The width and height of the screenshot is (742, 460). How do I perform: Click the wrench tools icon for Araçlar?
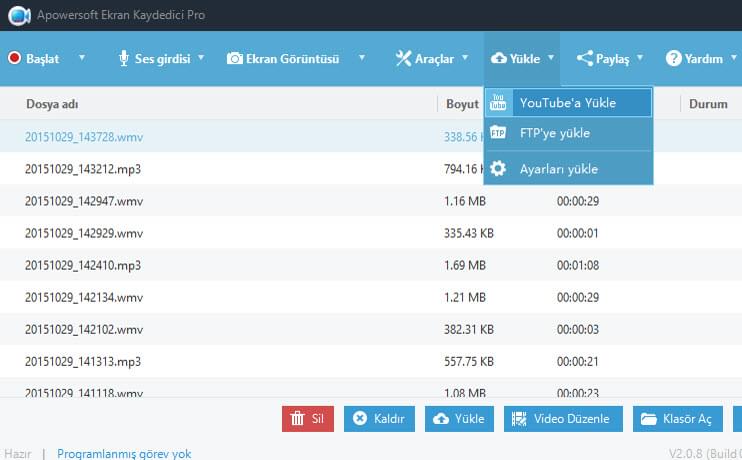tap(403, 59)
